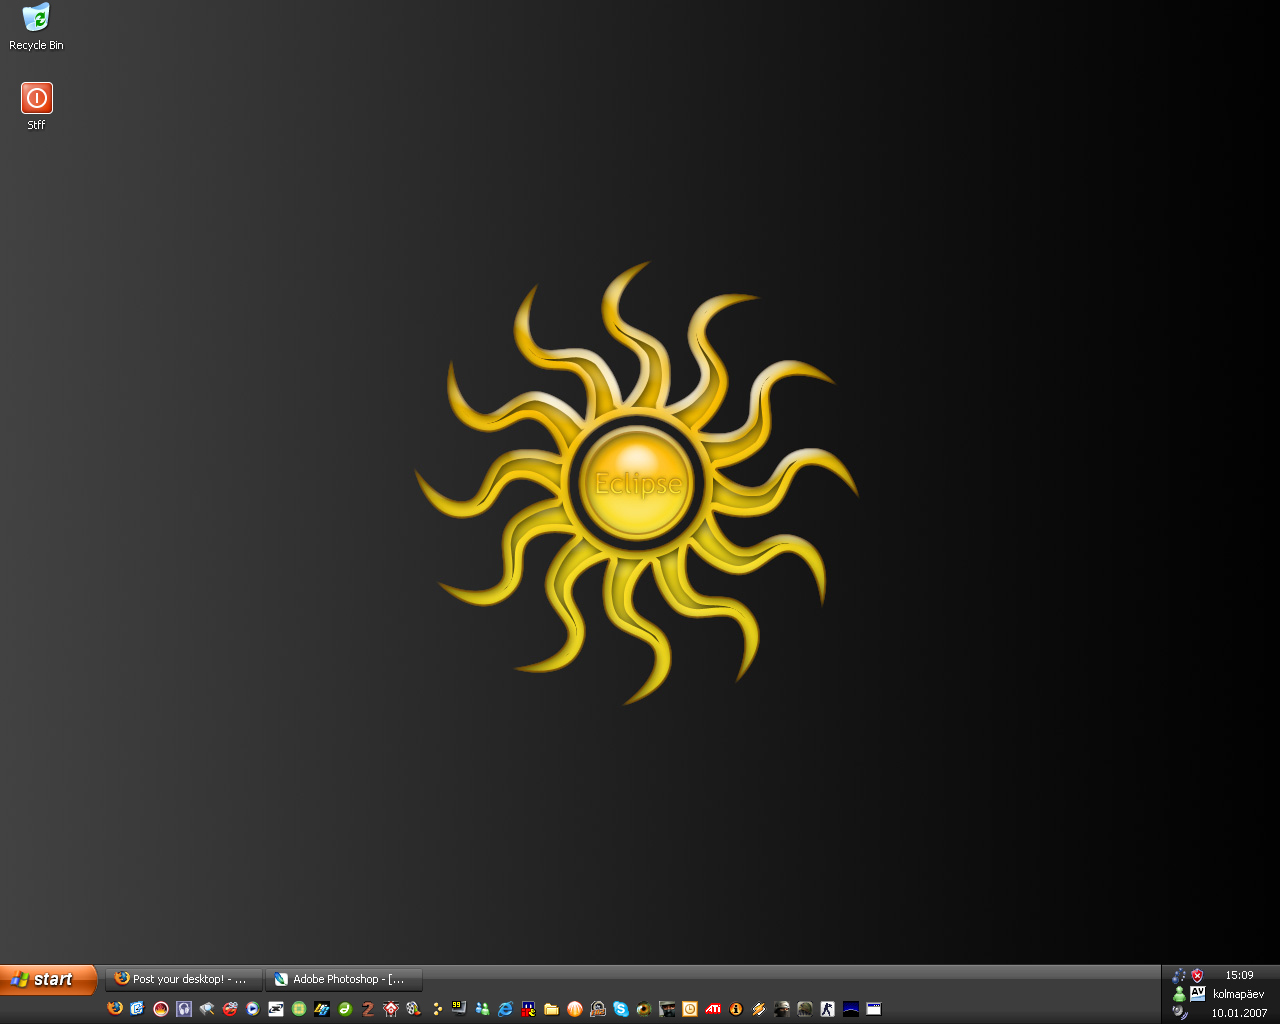Image resolution: width=1280 pixels, height=1024 pixels.
Task: Launch the red flame disc icon
Action: pos(161,1009)
